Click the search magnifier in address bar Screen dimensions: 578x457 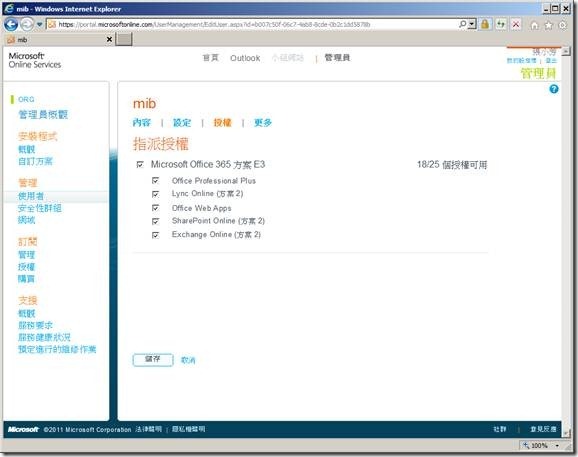(x=462, y=24)
